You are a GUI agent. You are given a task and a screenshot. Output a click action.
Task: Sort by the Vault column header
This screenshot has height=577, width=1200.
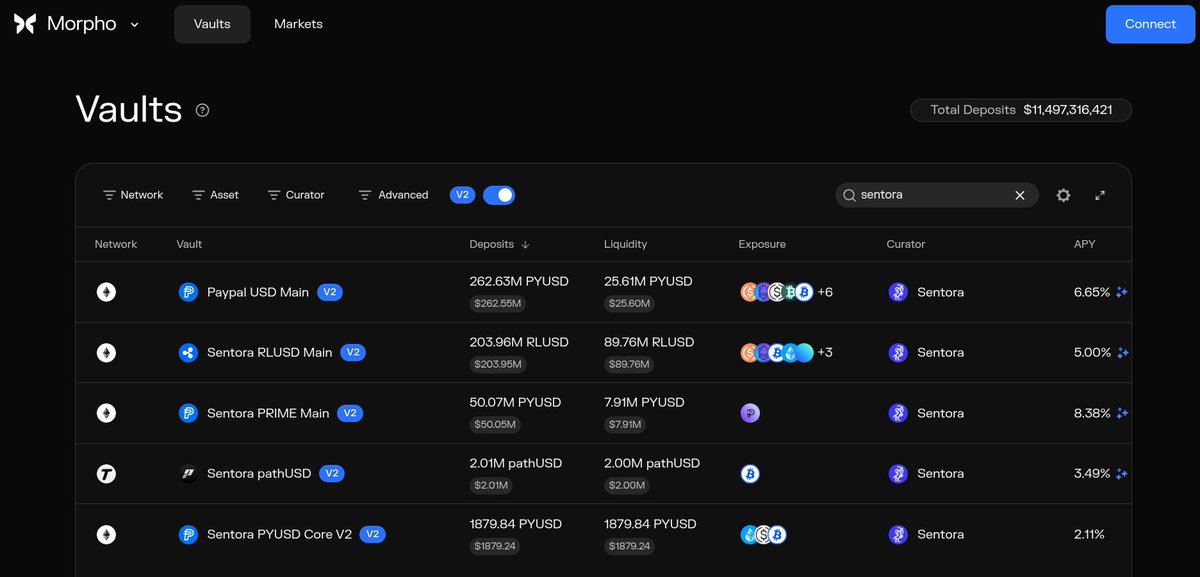[x=189, y=244]
